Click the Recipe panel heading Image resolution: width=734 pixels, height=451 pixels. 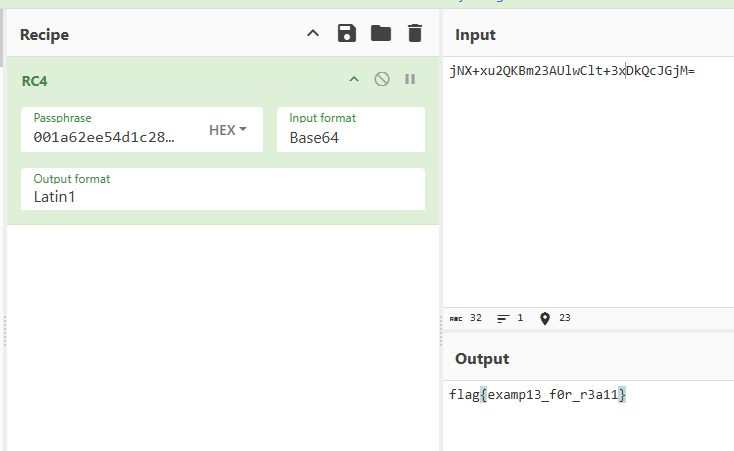pos(45,35)
